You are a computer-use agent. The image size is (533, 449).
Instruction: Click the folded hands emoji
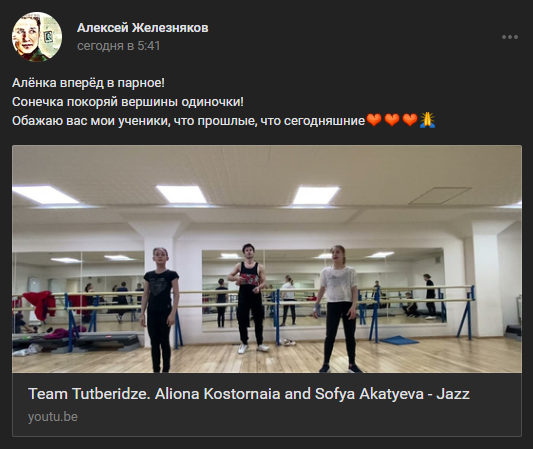[x=427, y=120]
